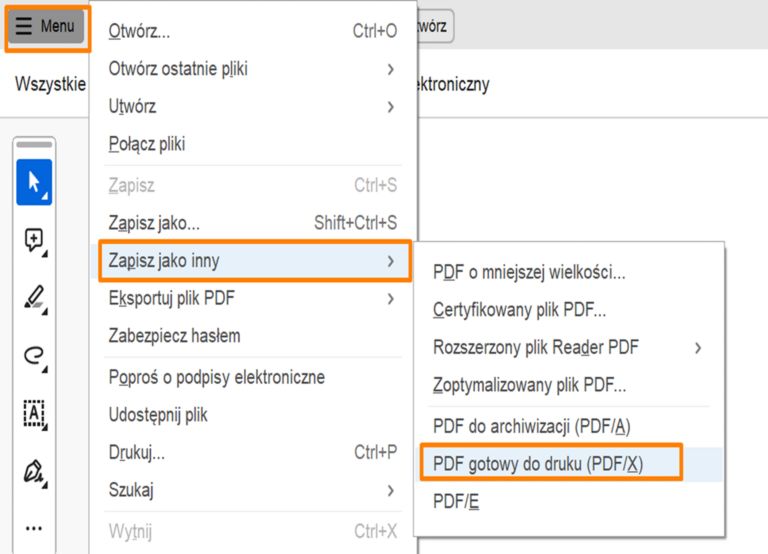768x554 pixels.
Task: Select the arrow selection tool
Action: coord(34,183)
